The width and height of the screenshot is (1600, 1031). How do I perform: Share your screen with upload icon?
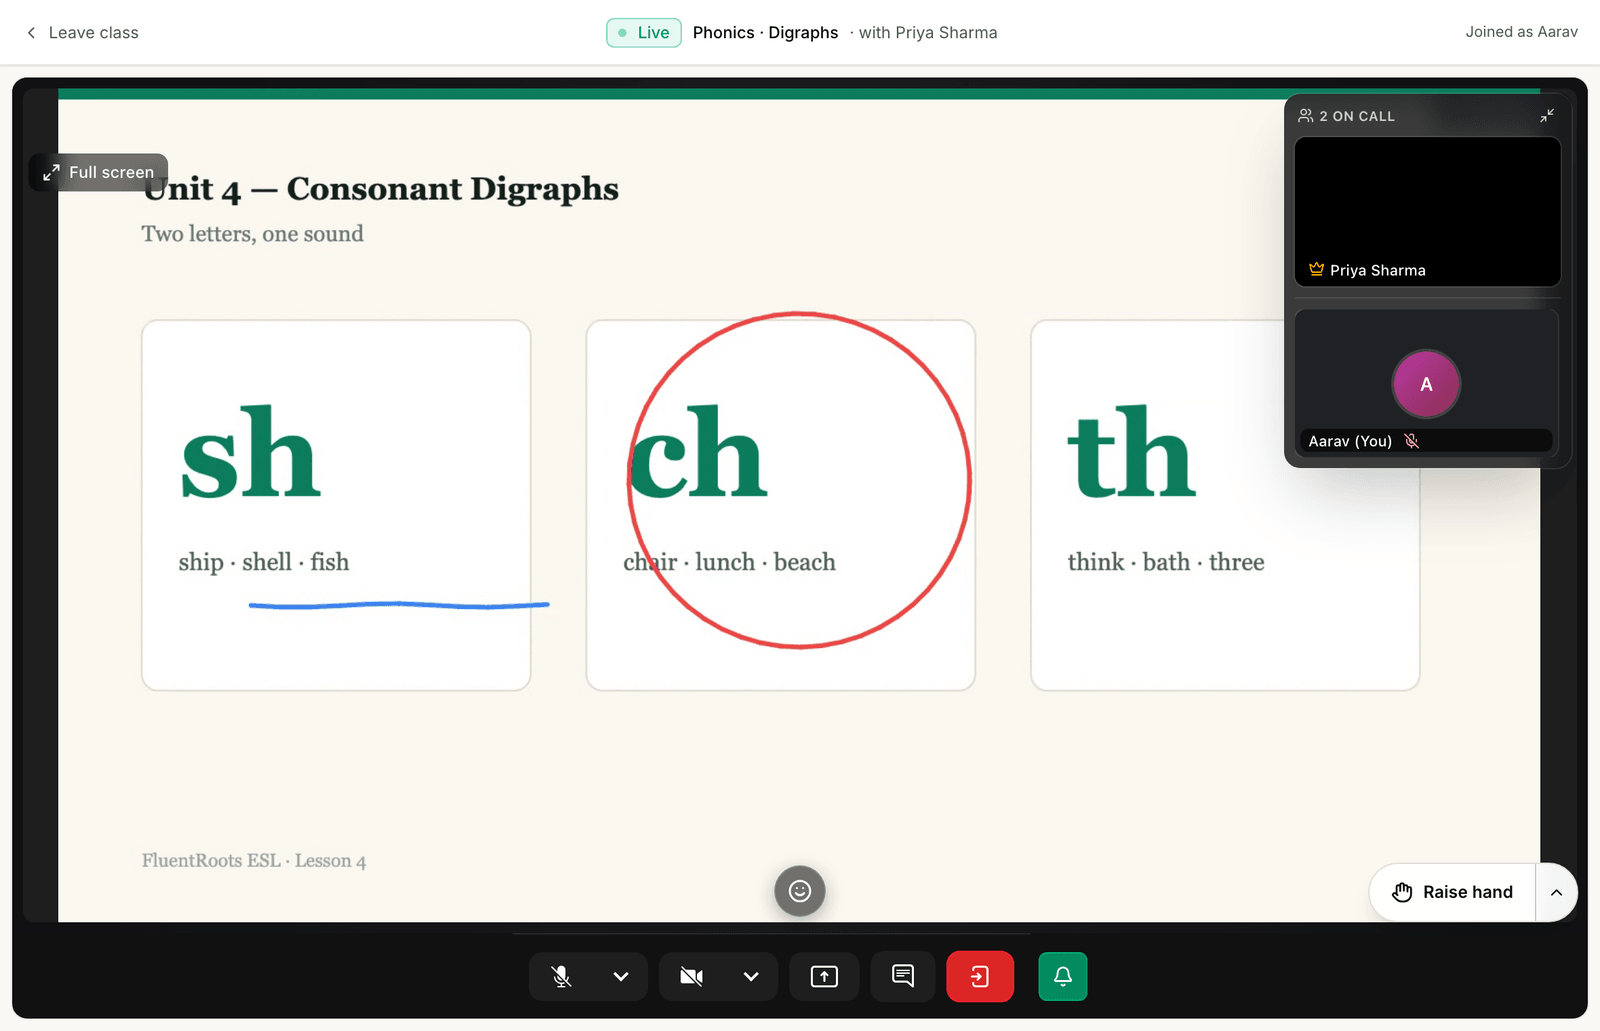824,976
